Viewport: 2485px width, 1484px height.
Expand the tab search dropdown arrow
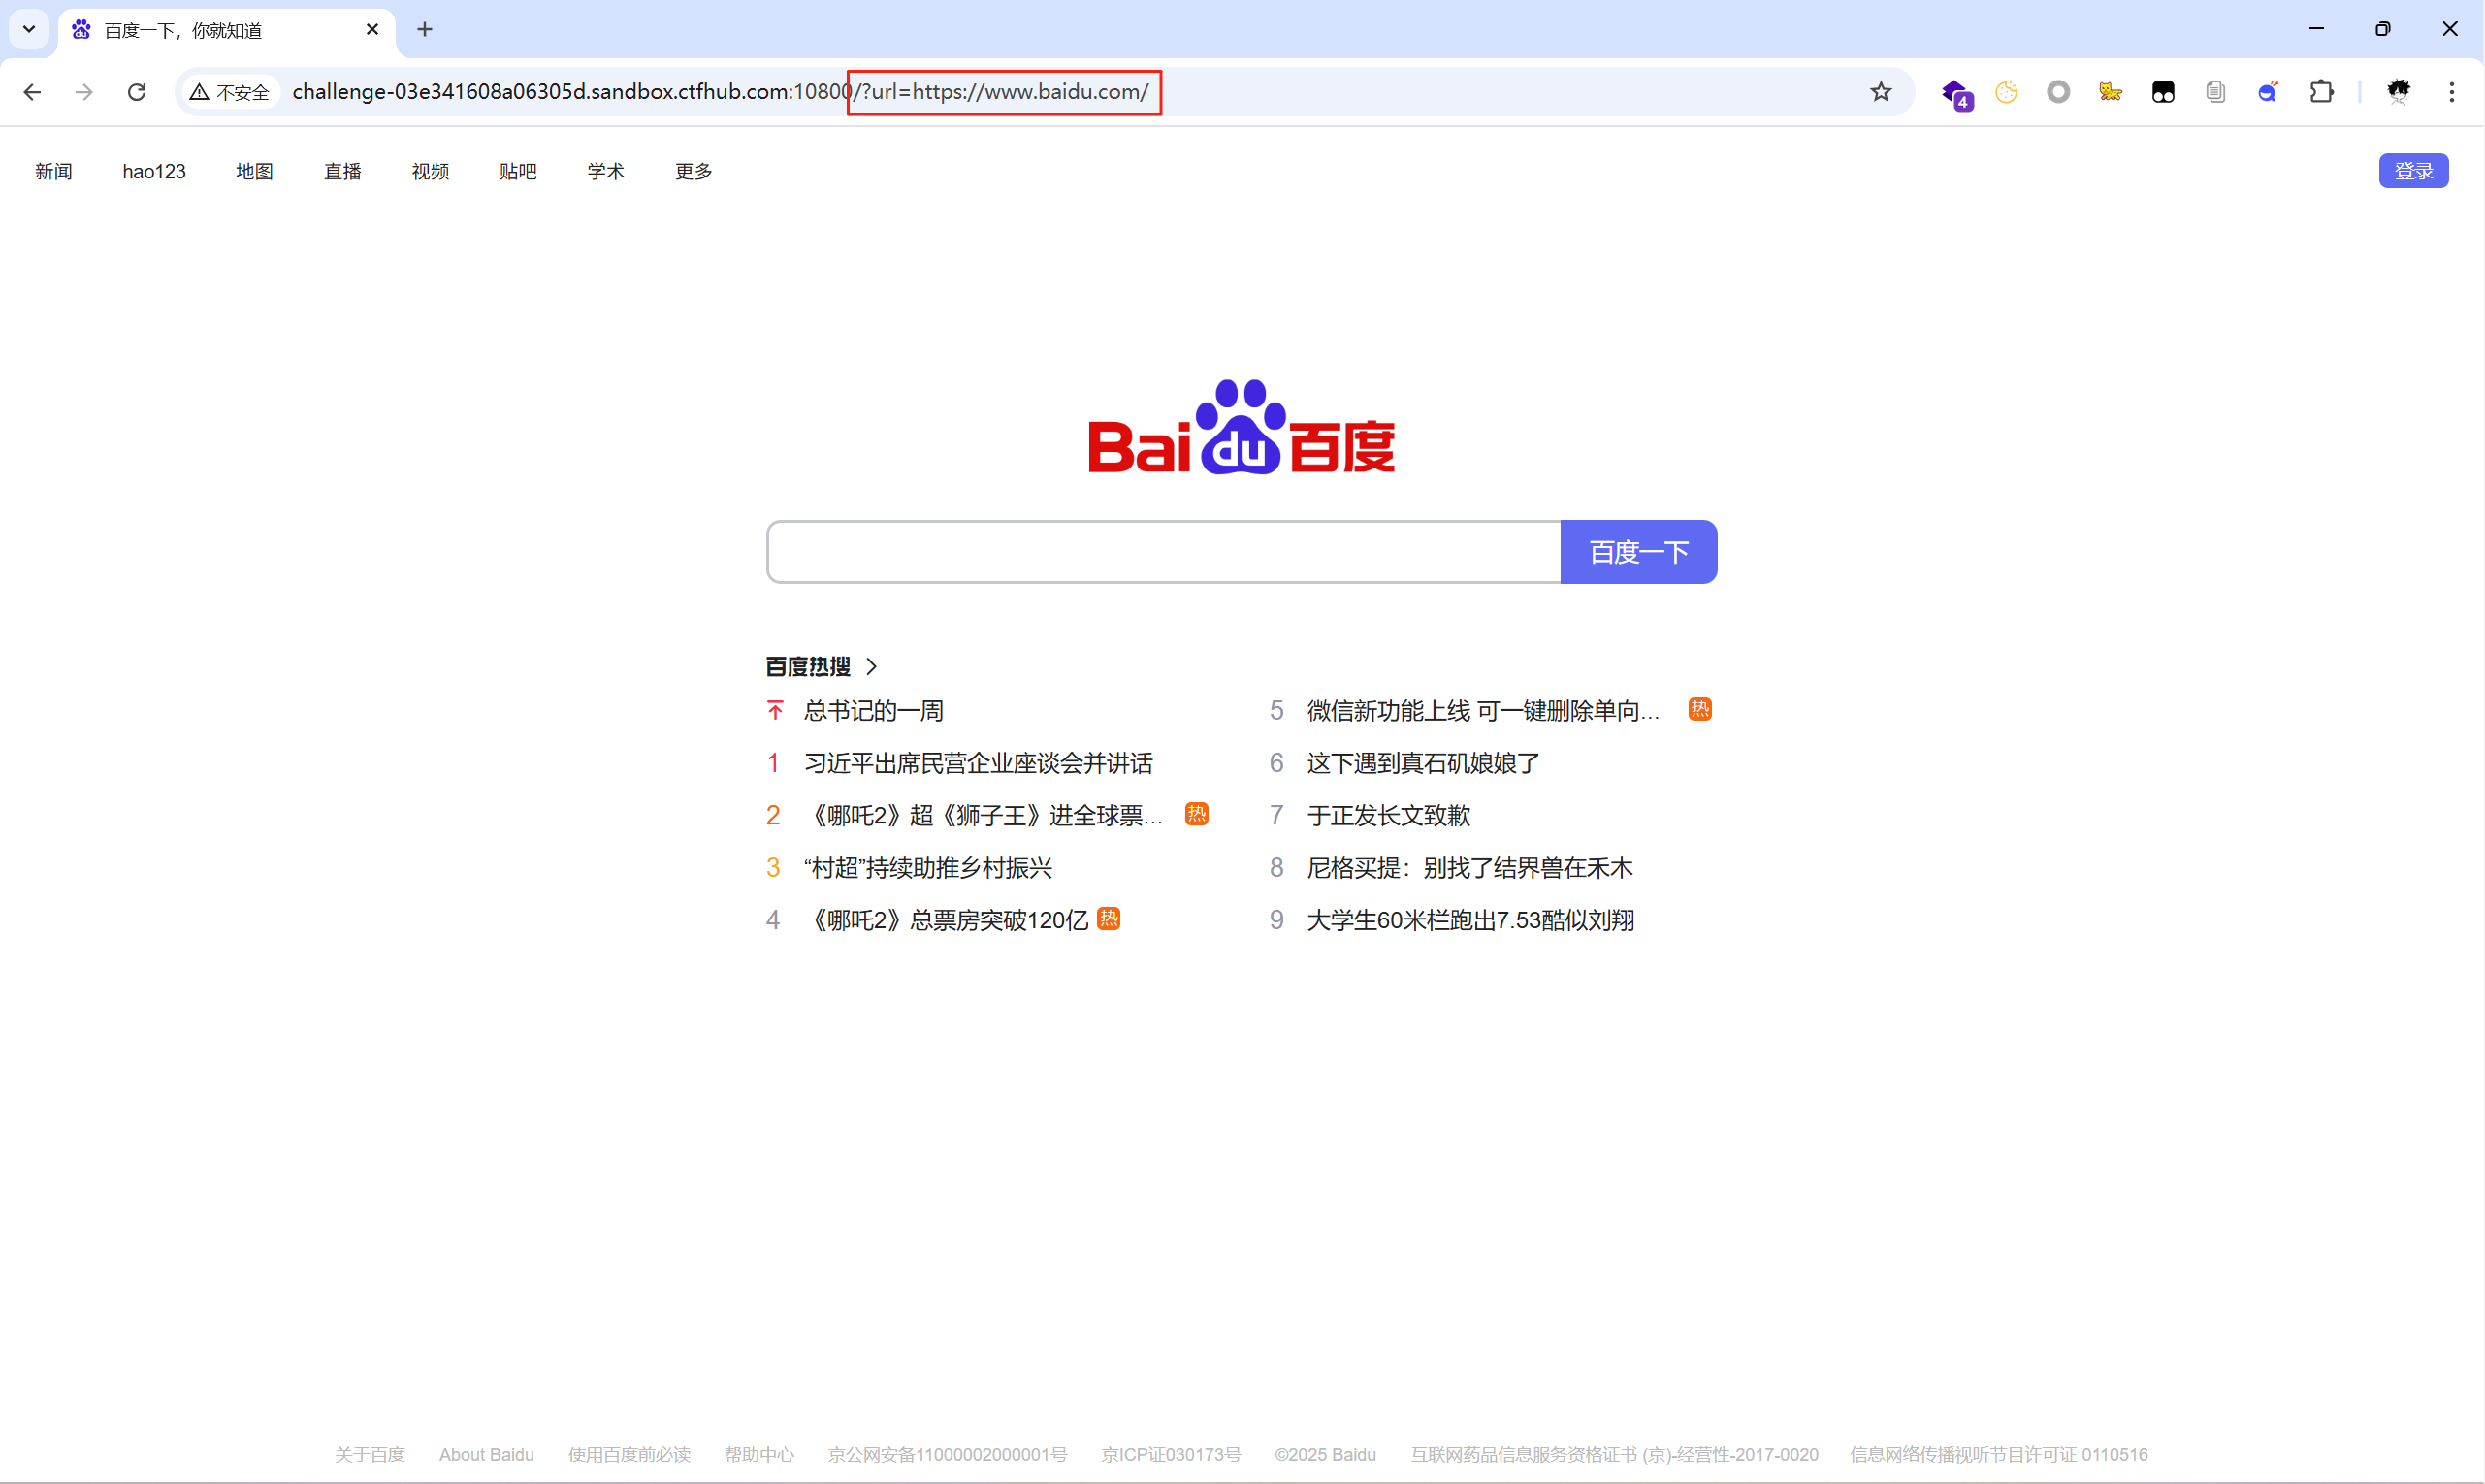pyautogui.click(x=29, y=30)
